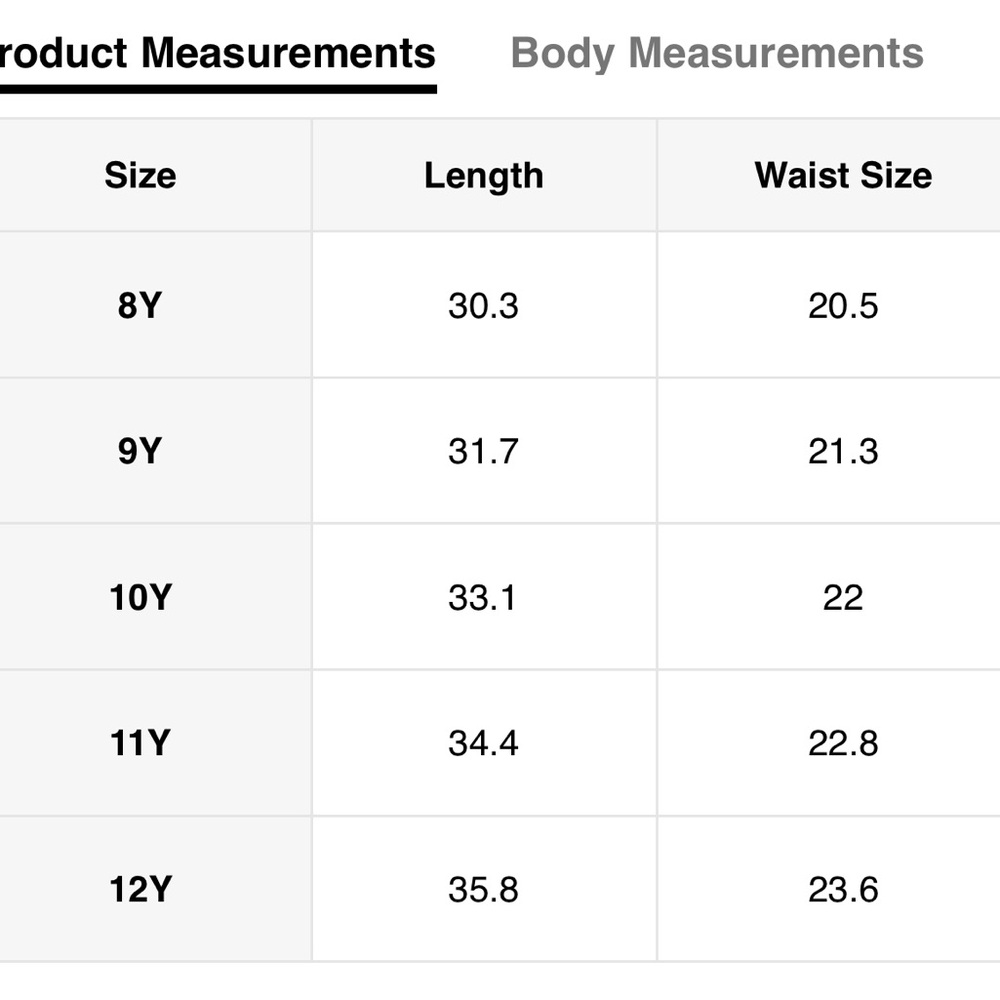Click the 31.7 length value for 9Y
This screenshot has height=1000, width=1000.
(483, 452)
